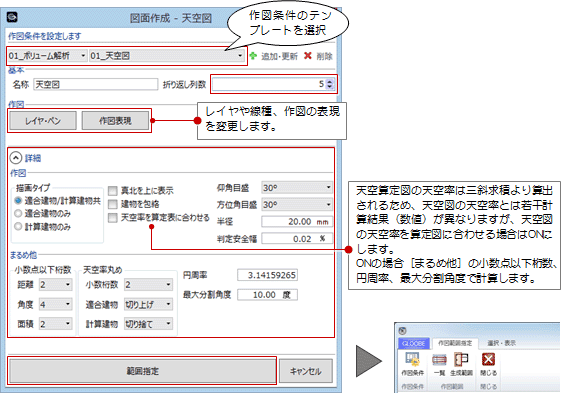Collapse the 詳細 section chevron
The width and height of the screenshot is (570, 393).
16,158
